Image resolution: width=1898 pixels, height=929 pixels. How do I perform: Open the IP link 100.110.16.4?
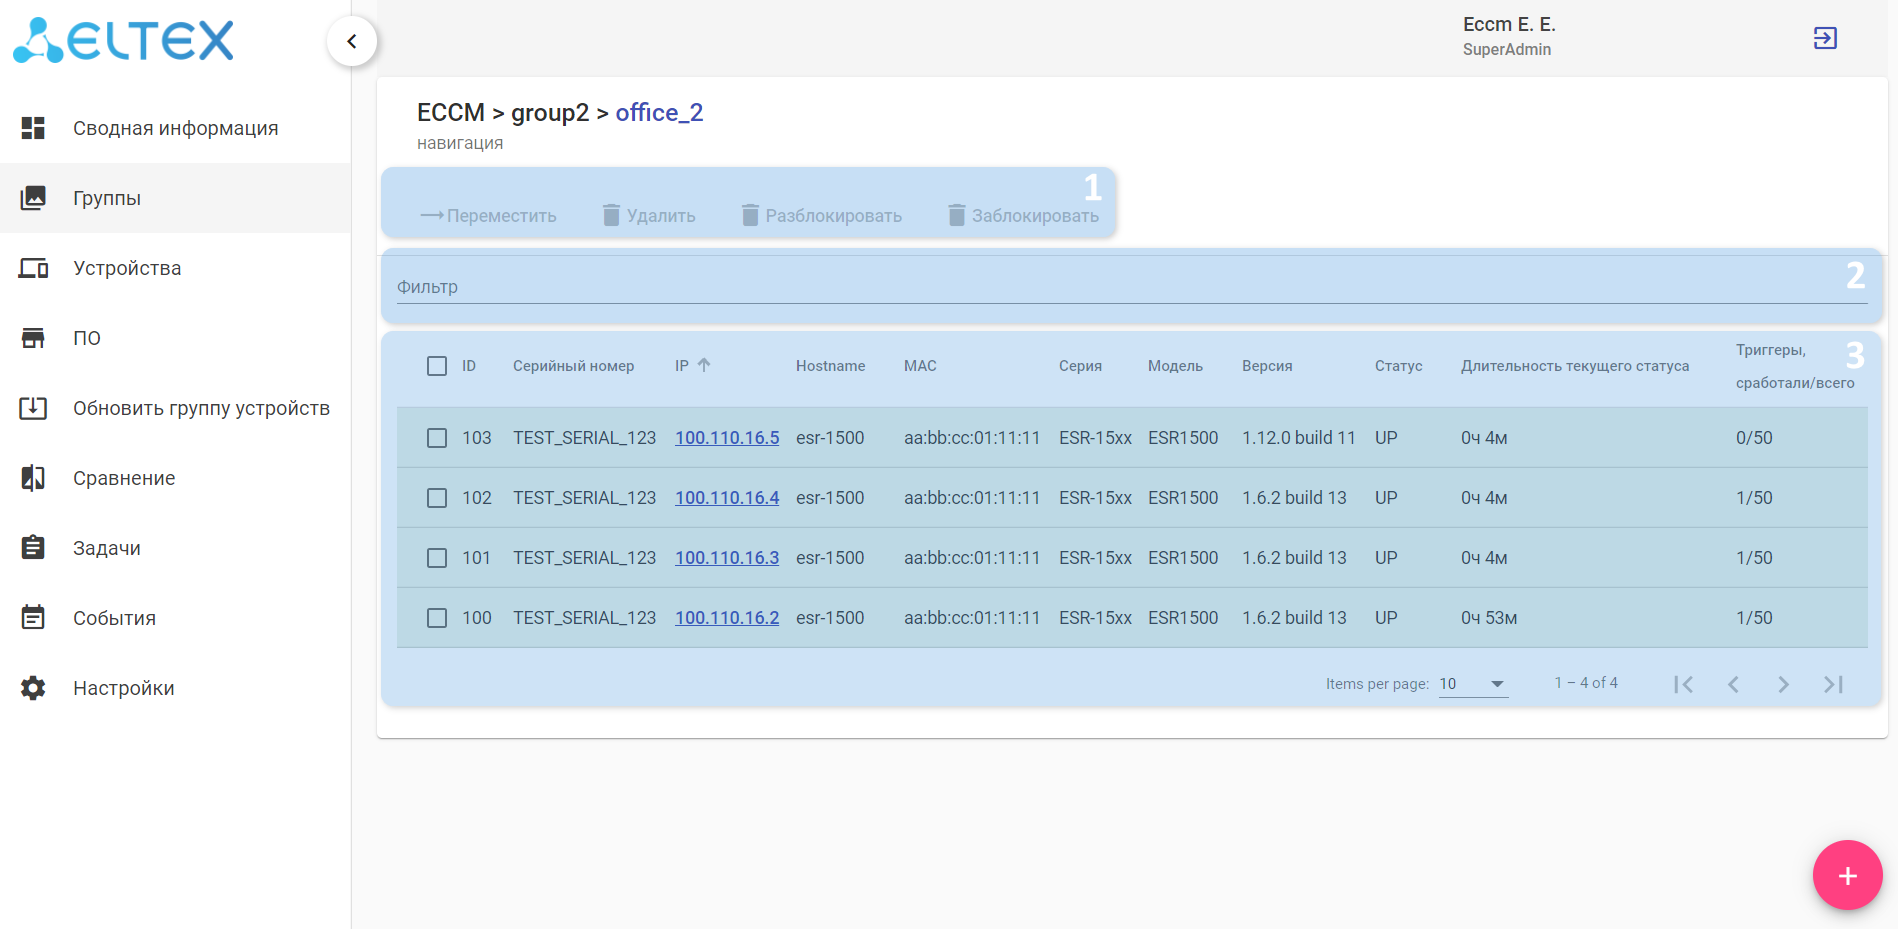pos(727,498)
